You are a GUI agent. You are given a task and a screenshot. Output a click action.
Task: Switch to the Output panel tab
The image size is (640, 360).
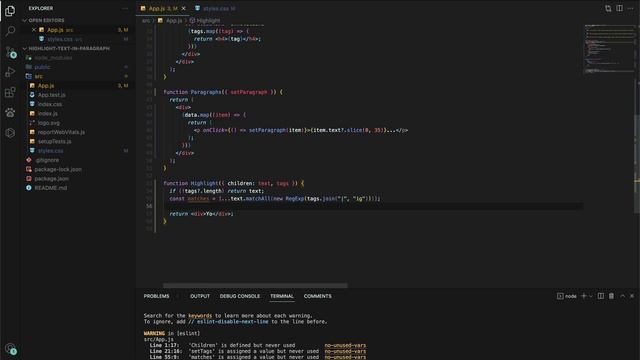[200, 296]
